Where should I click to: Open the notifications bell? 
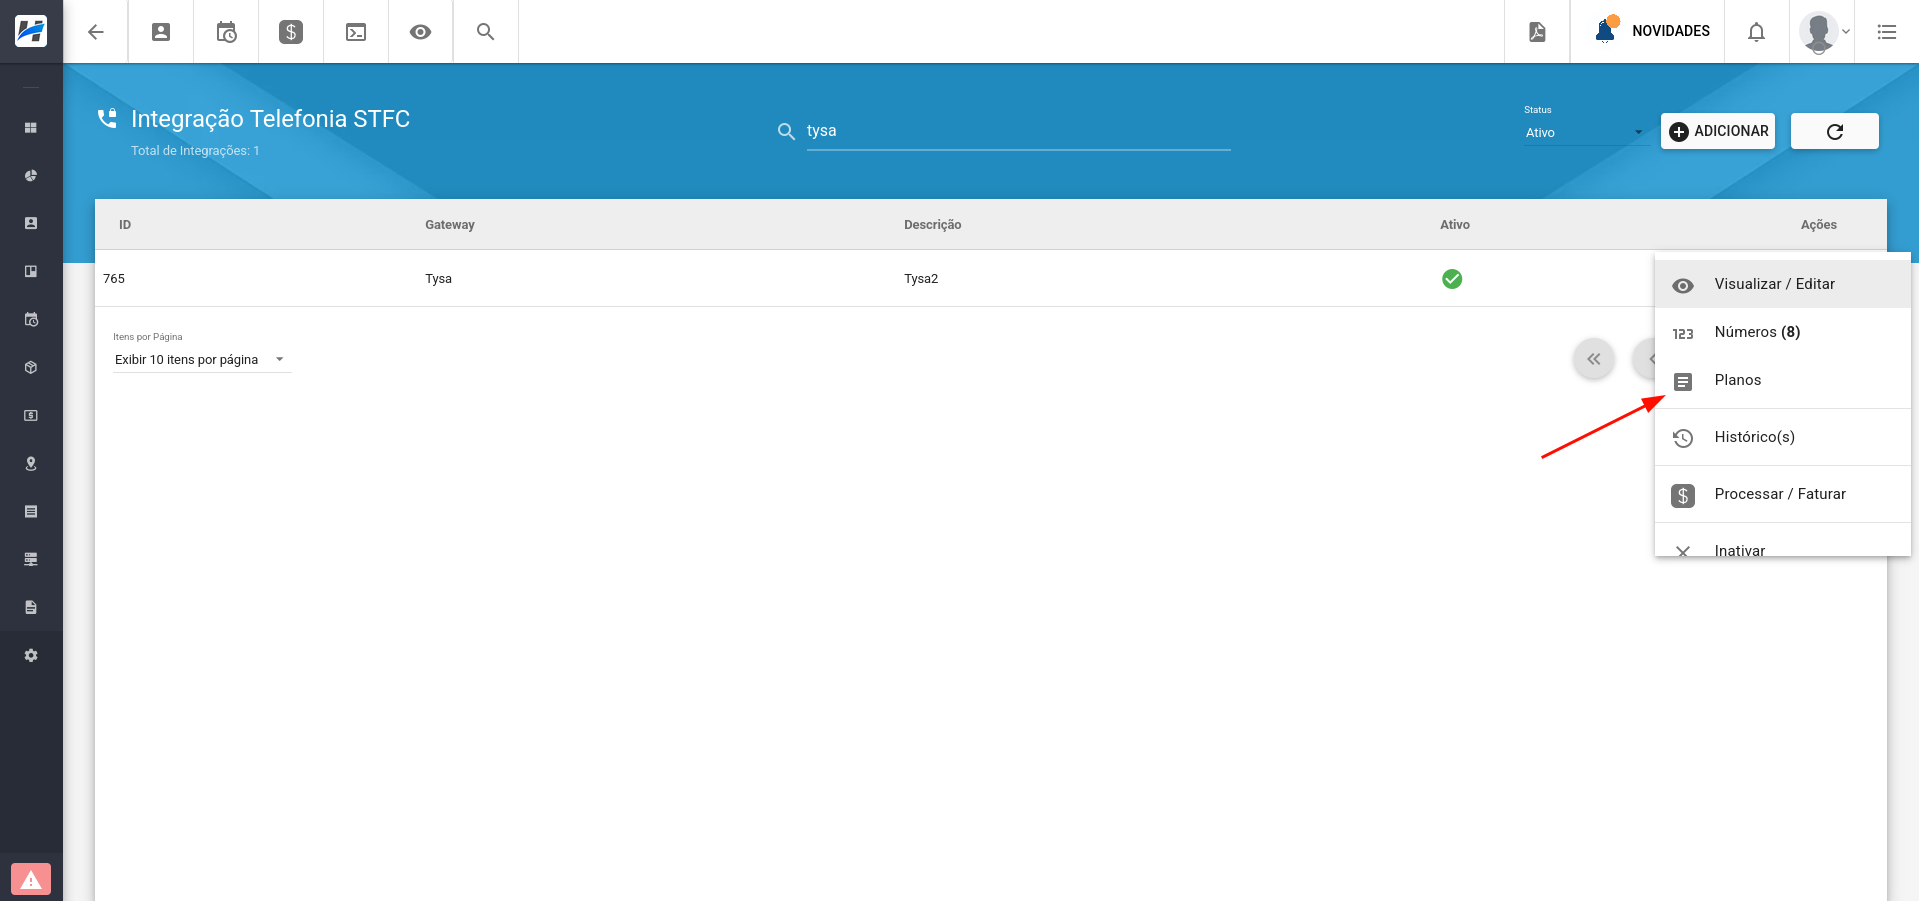1756,32
